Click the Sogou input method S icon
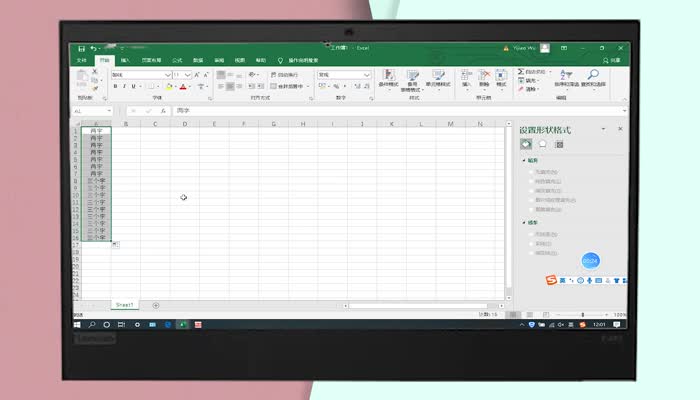Viewport: 700px width, 400px height. point(551,280)
